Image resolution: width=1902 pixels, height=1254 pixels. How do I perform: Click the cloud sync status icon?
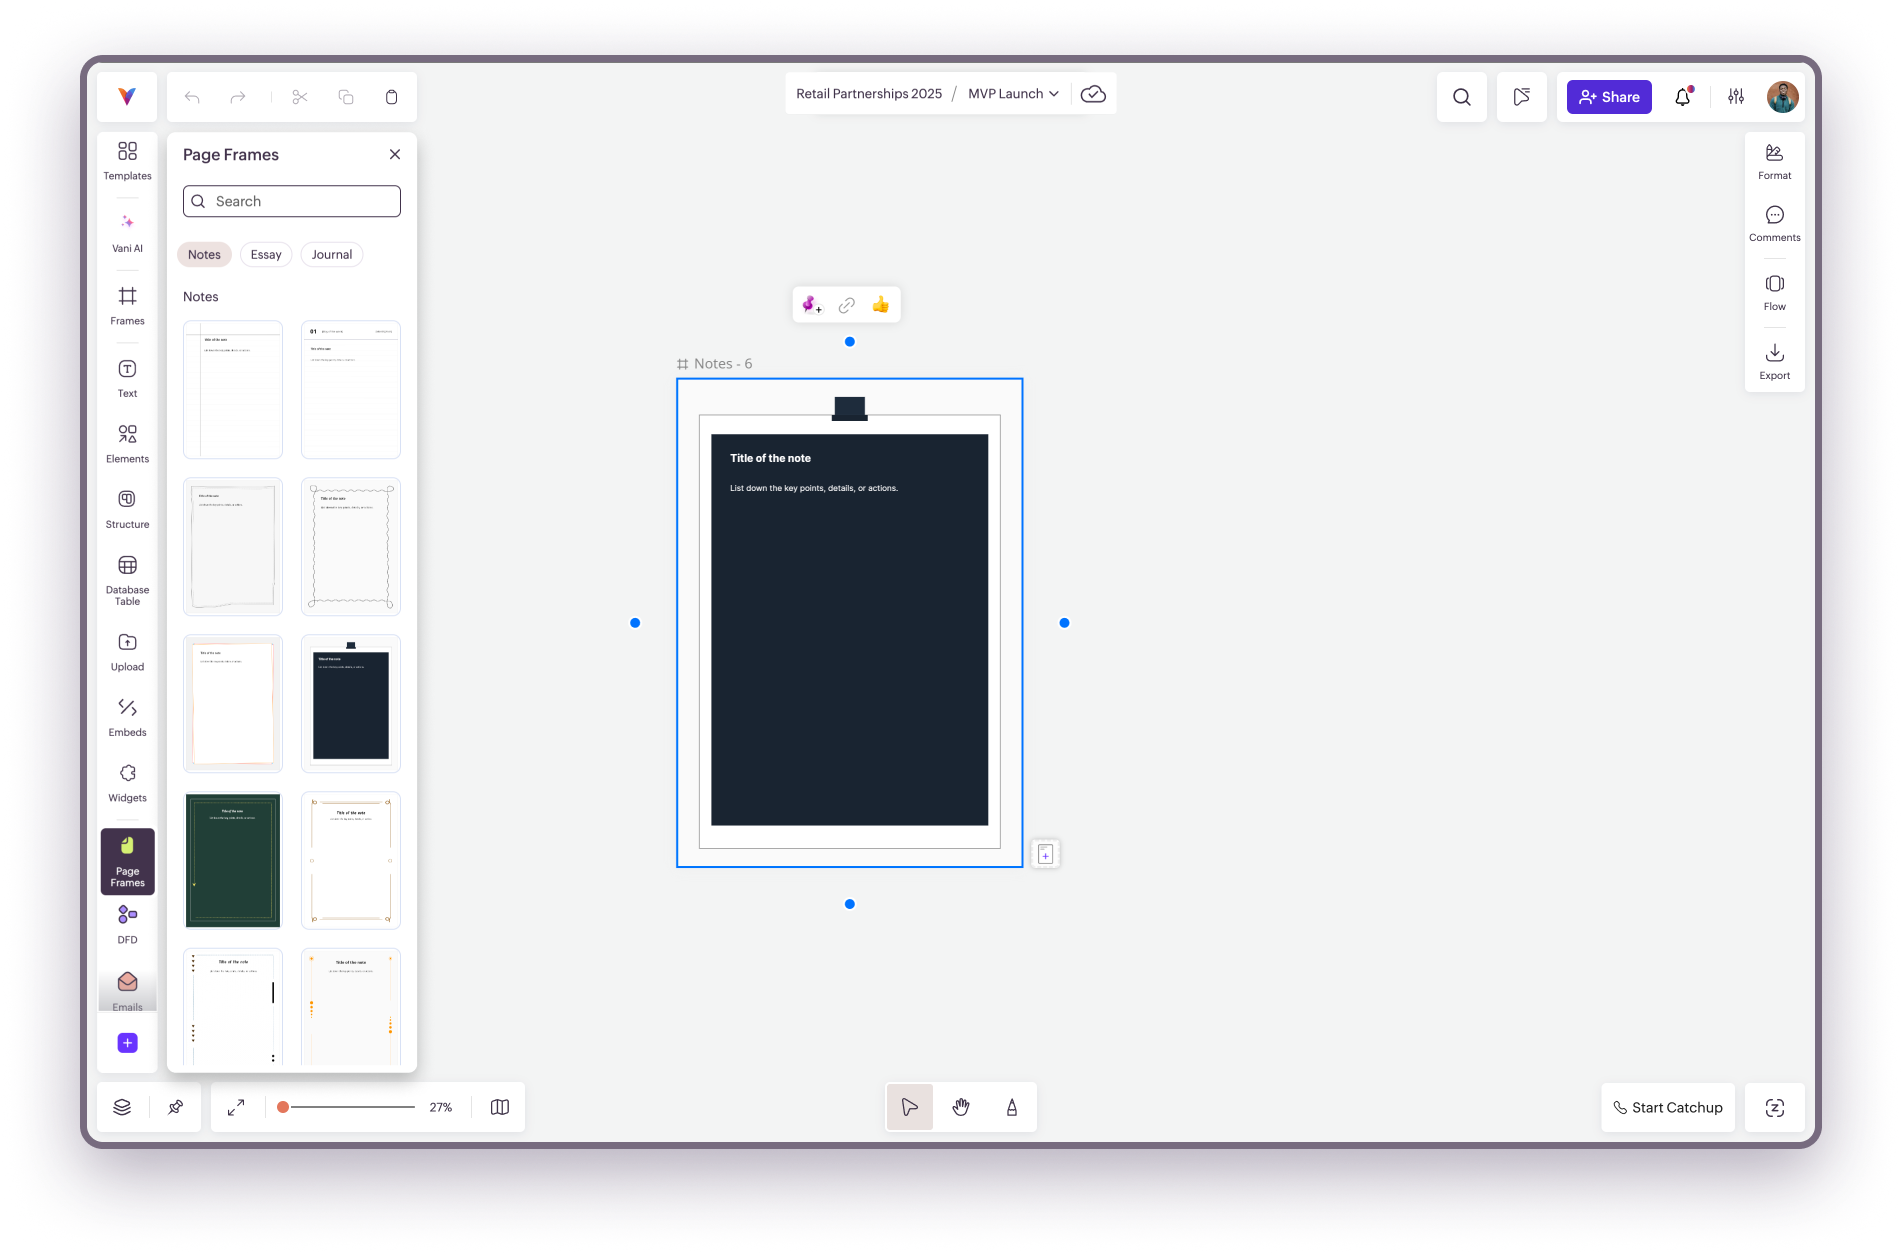pos(1093,94)
